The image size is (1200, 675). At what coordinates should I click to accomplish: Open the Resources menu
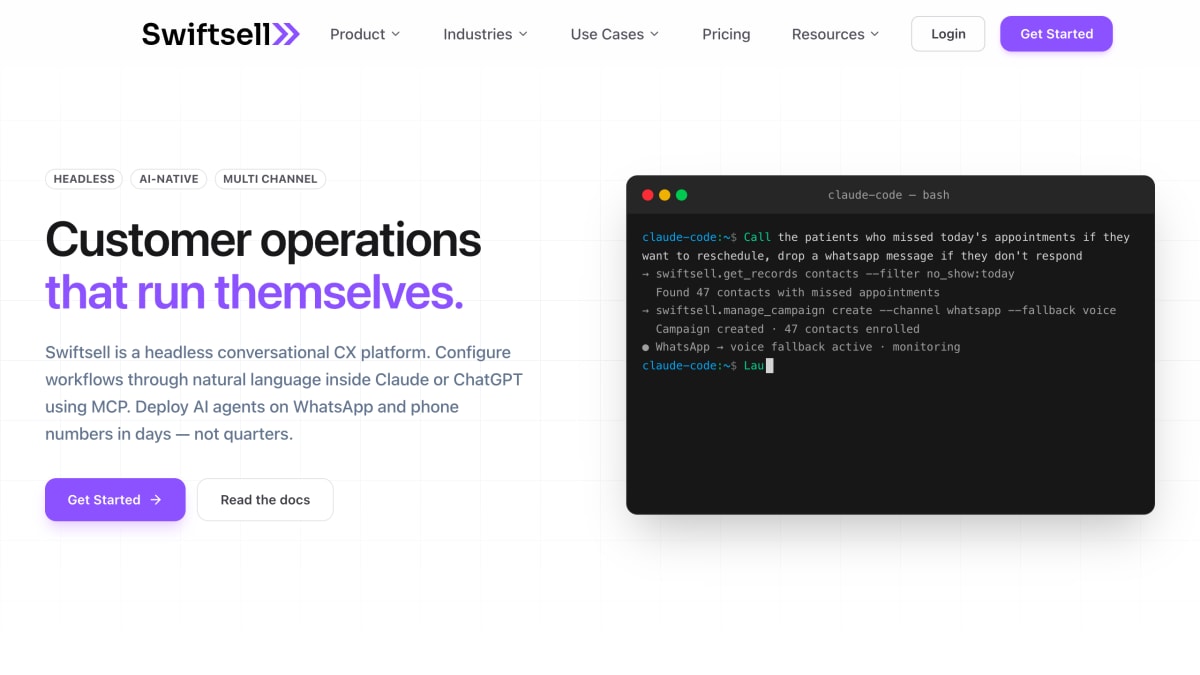(835, 34)
